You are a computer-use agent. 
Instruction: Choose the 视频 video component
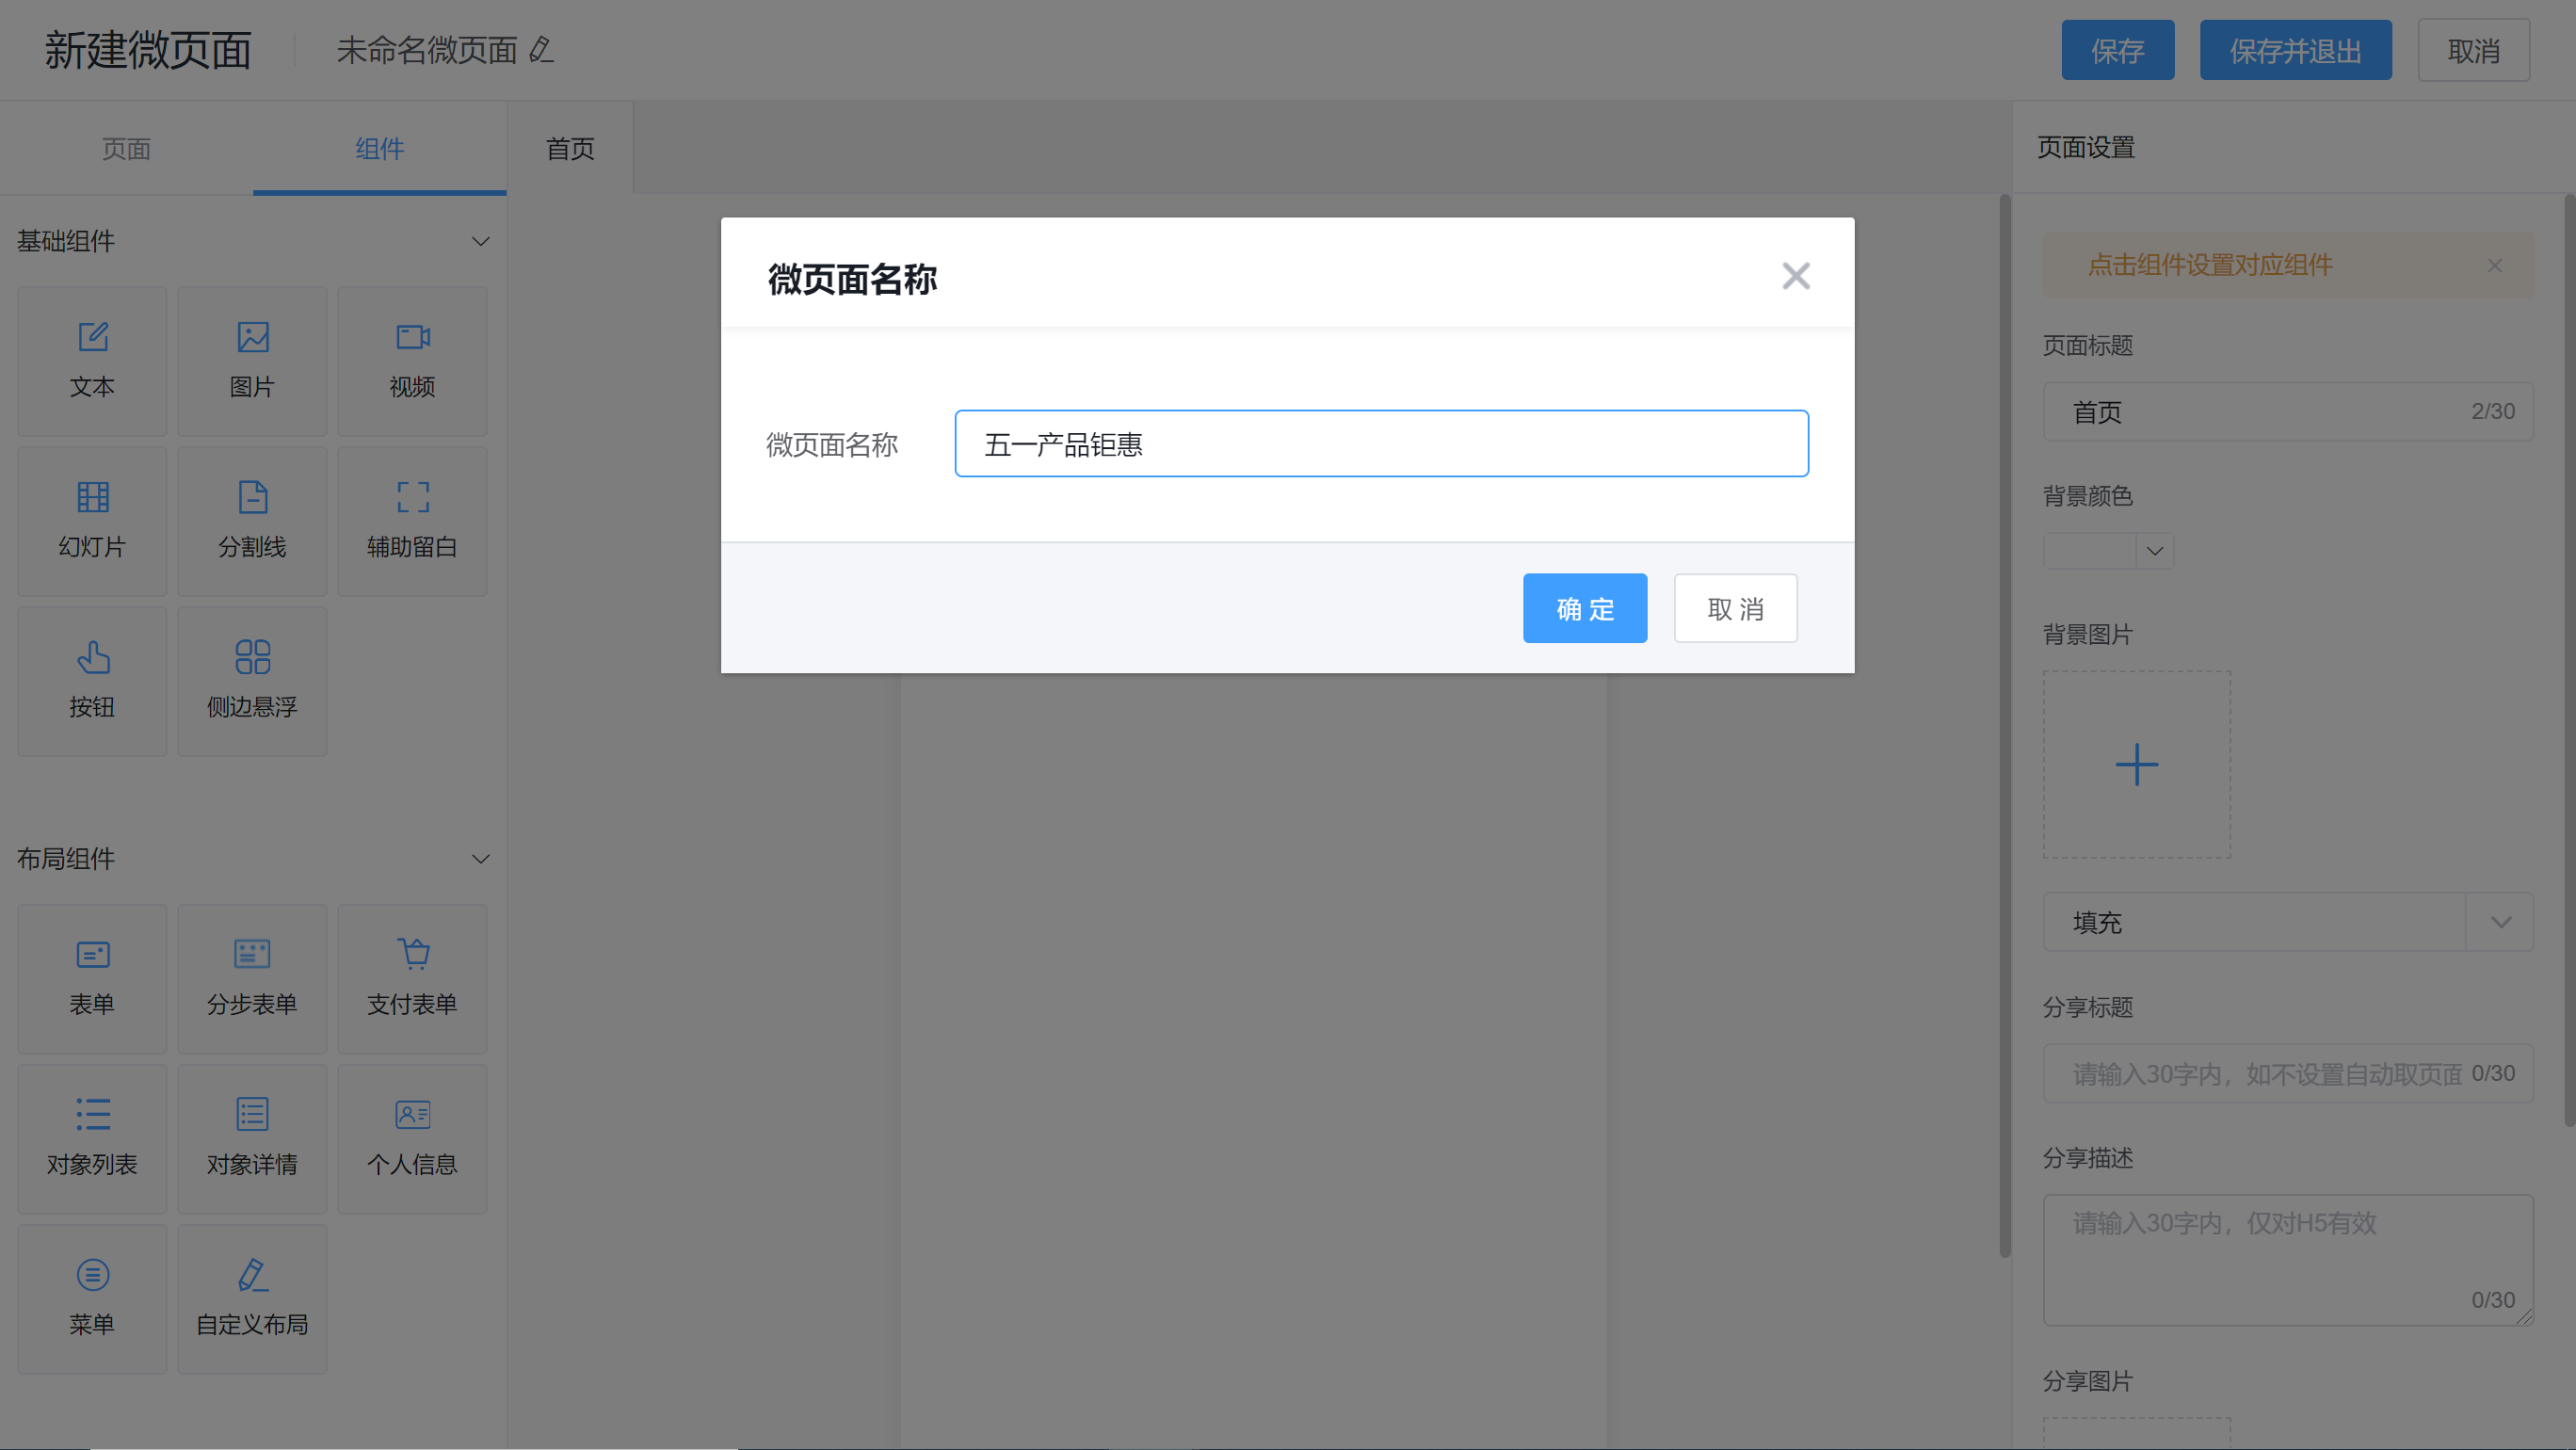click(x=412, y=361)
